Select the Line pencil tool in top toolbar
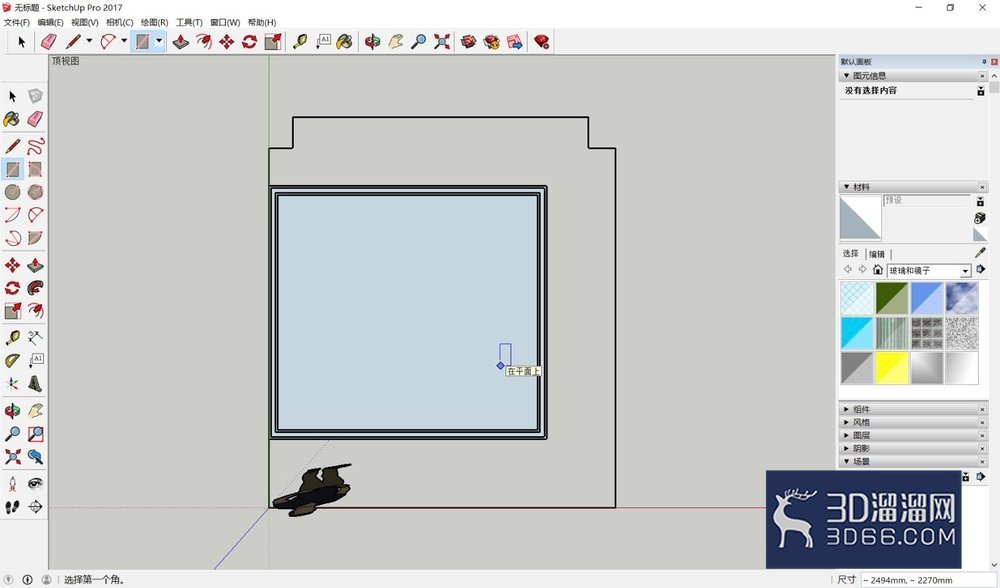The image size is (1000, 588). click(x=73, y=42)
